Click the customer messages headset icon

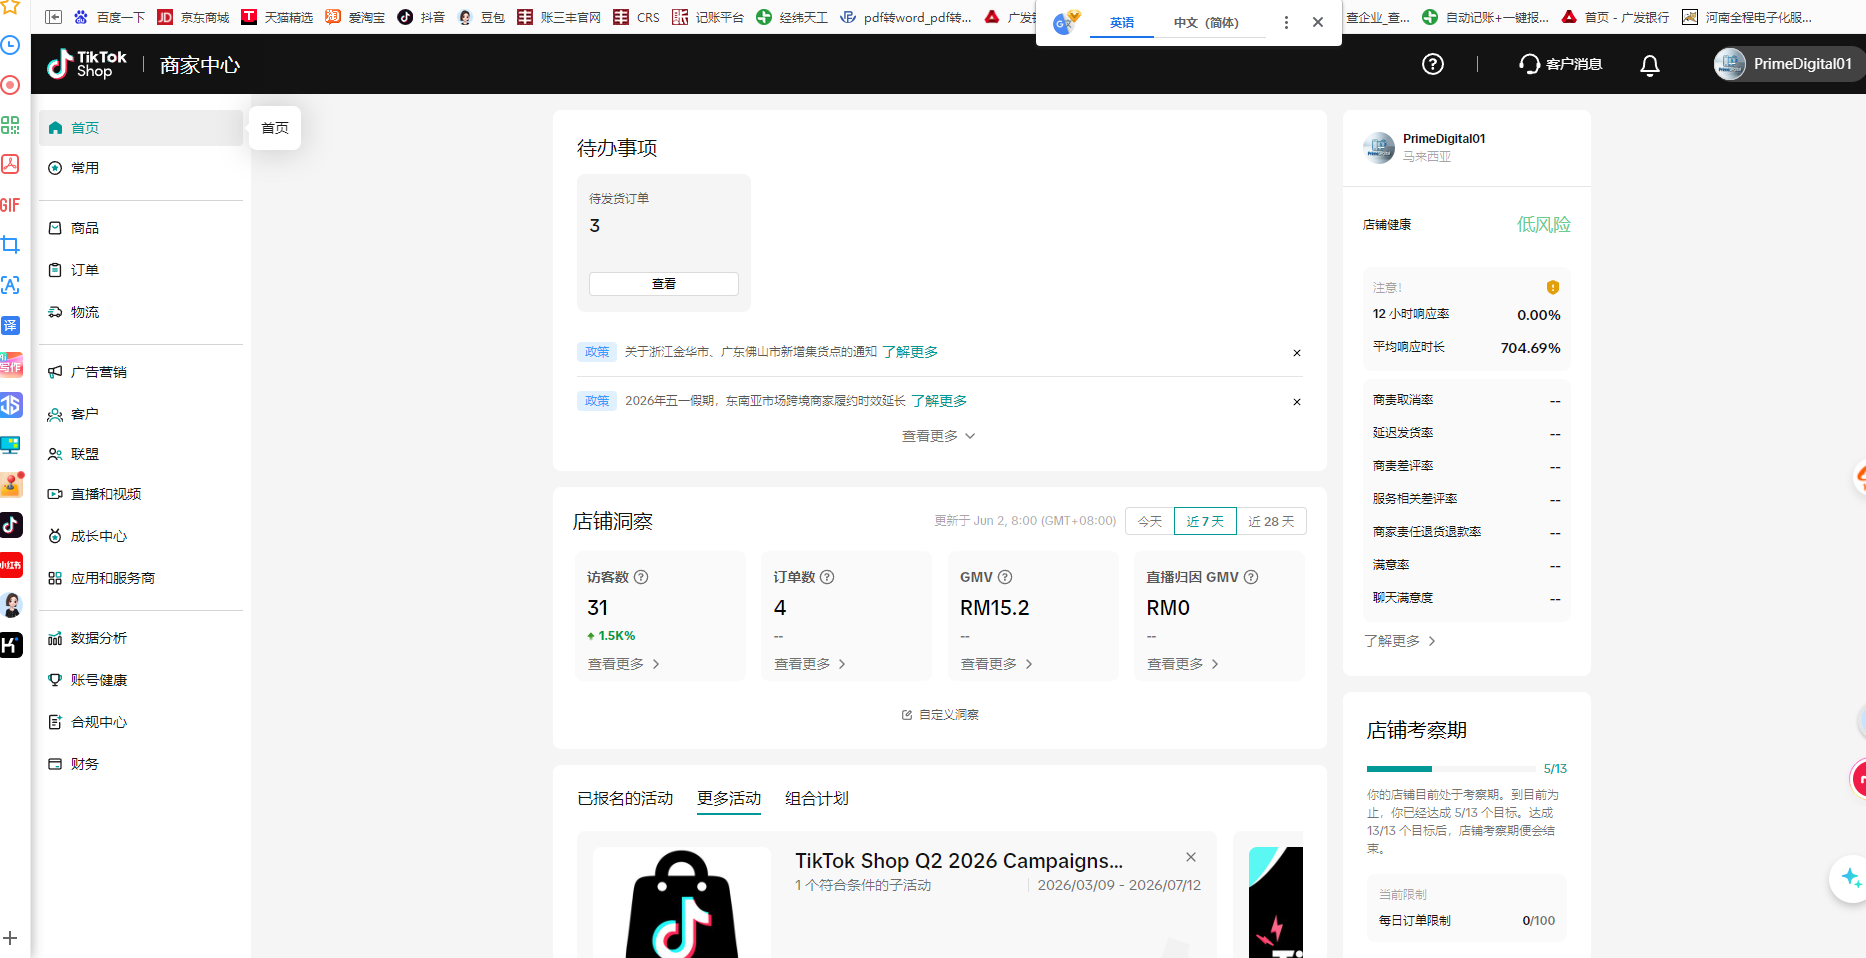1529,64
